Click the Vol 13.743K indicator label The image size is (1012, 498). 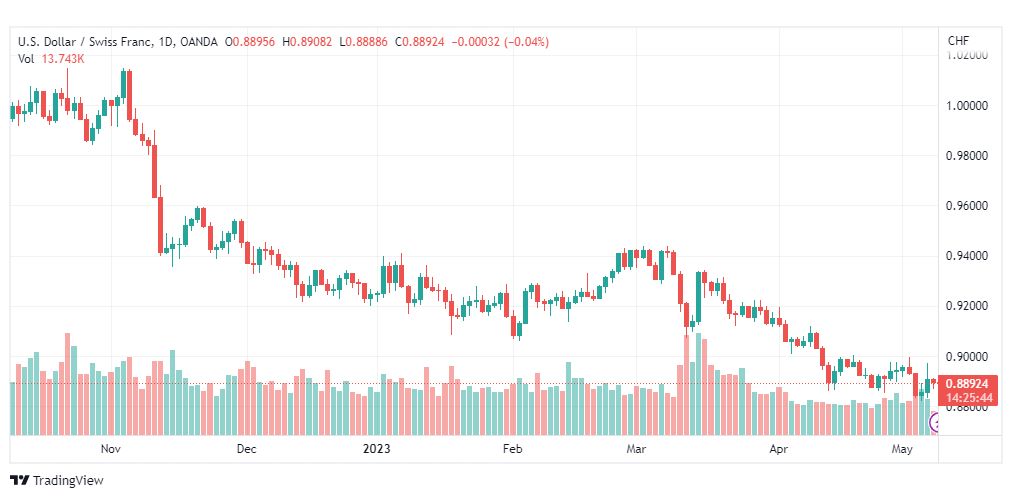coord(51,59)
